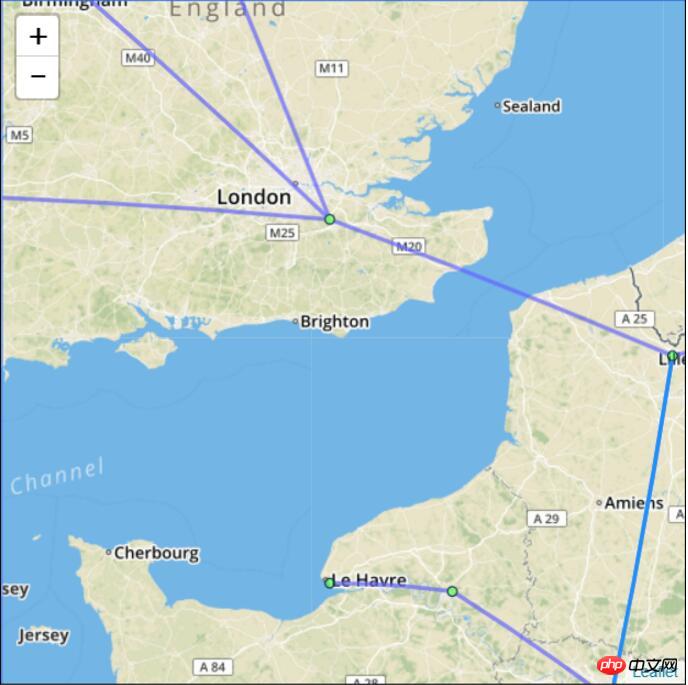Open the Leaflet attribution link

(x=655, y=672)
